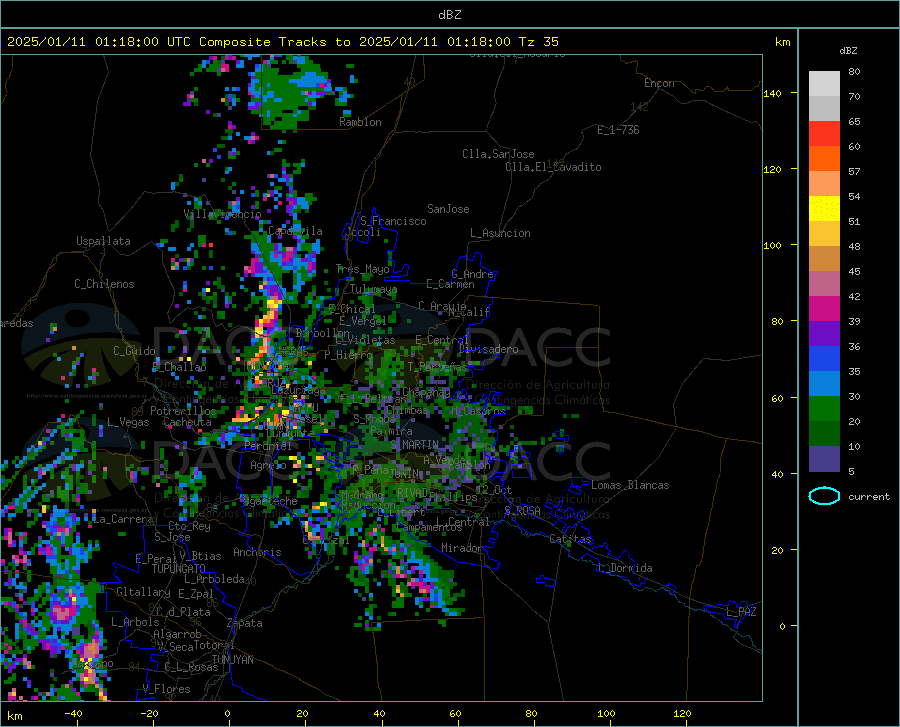Viewport: 900px width, 727px height.
Task: Click the 'km' label at top-right of map
Action: pyautogui.click(x=782, y=42)
